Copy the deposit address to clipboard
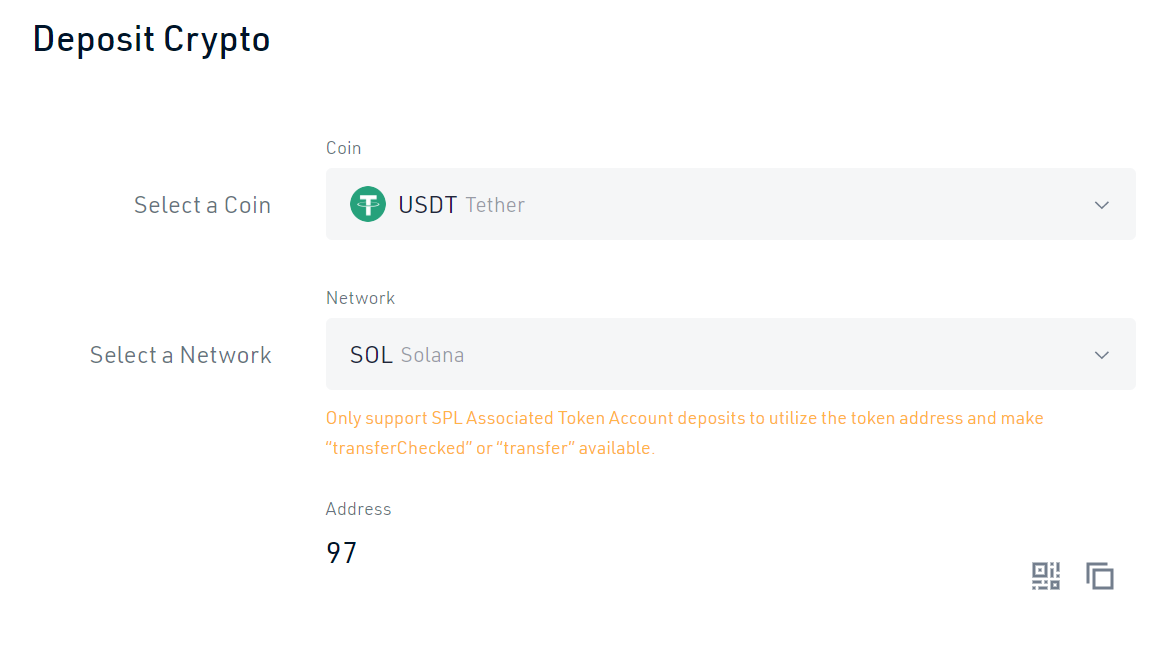This screenshot has width=1152, height=672. coord(1100,576)
